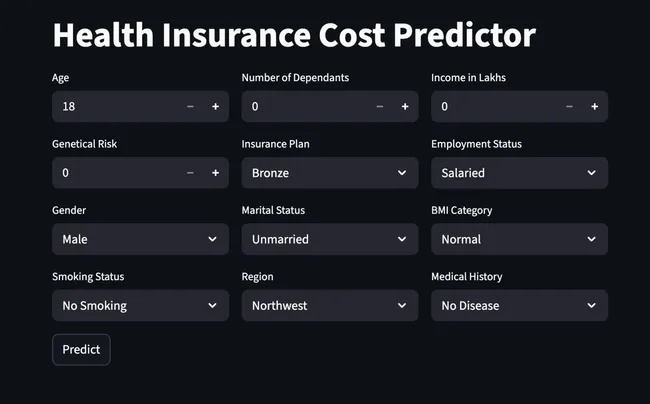The image size is (650, 404).
Task: Open the Gender selector
Action: [x=141, y=239]
